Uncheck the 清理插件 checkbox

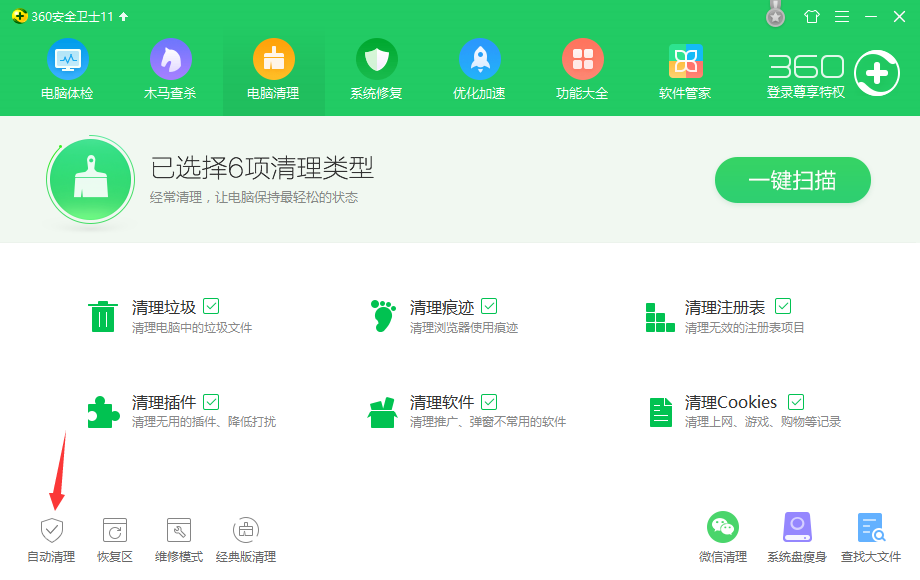click(x=211, y=402)
